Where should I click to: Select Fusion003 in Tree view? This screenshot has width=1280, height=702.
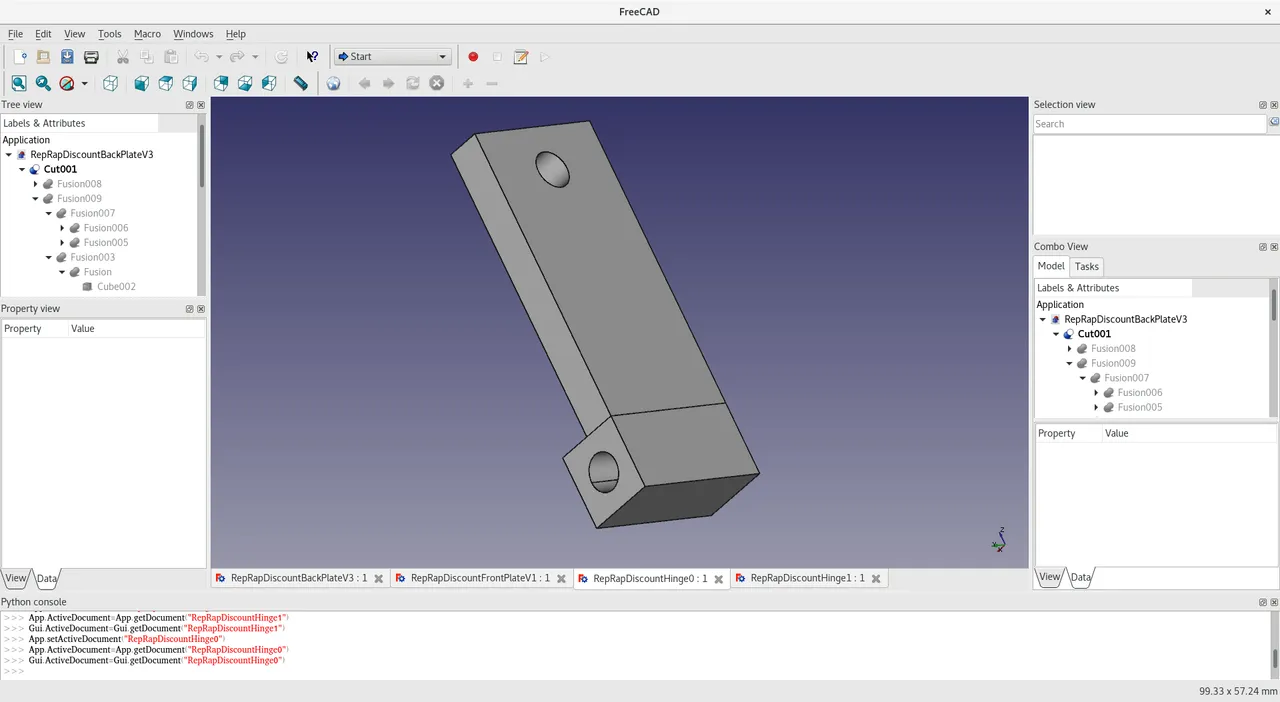(x=92, y=257)
